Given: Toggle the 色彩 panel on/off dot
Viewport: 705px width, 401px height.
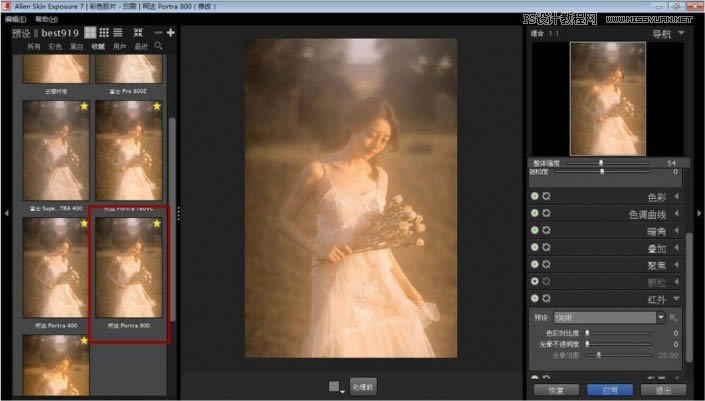Looking at the screenshot, I should 534,196.
